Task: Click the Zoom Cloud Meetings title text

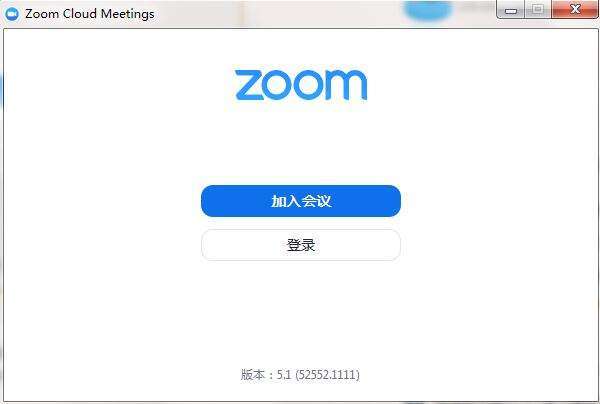Action: pyautogui.click(x=90, y=14)
